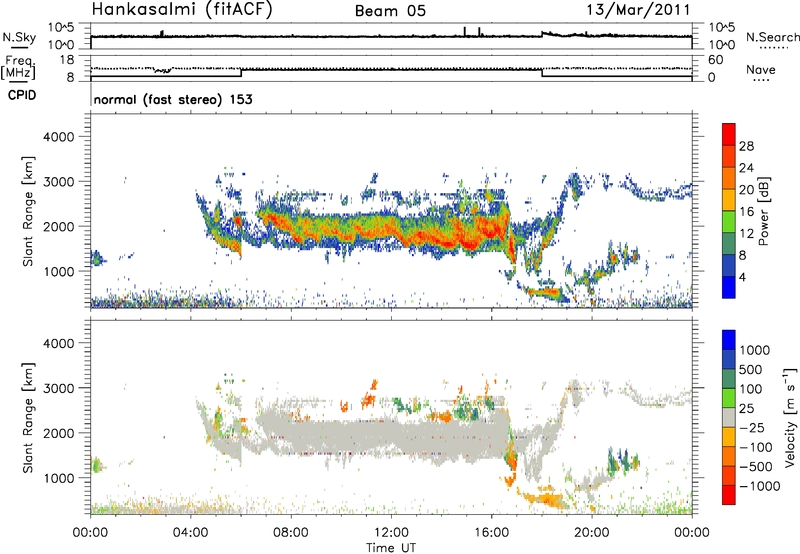
Task: Click the '60' tick on the Nave axis
Action: tap(715, 60)
